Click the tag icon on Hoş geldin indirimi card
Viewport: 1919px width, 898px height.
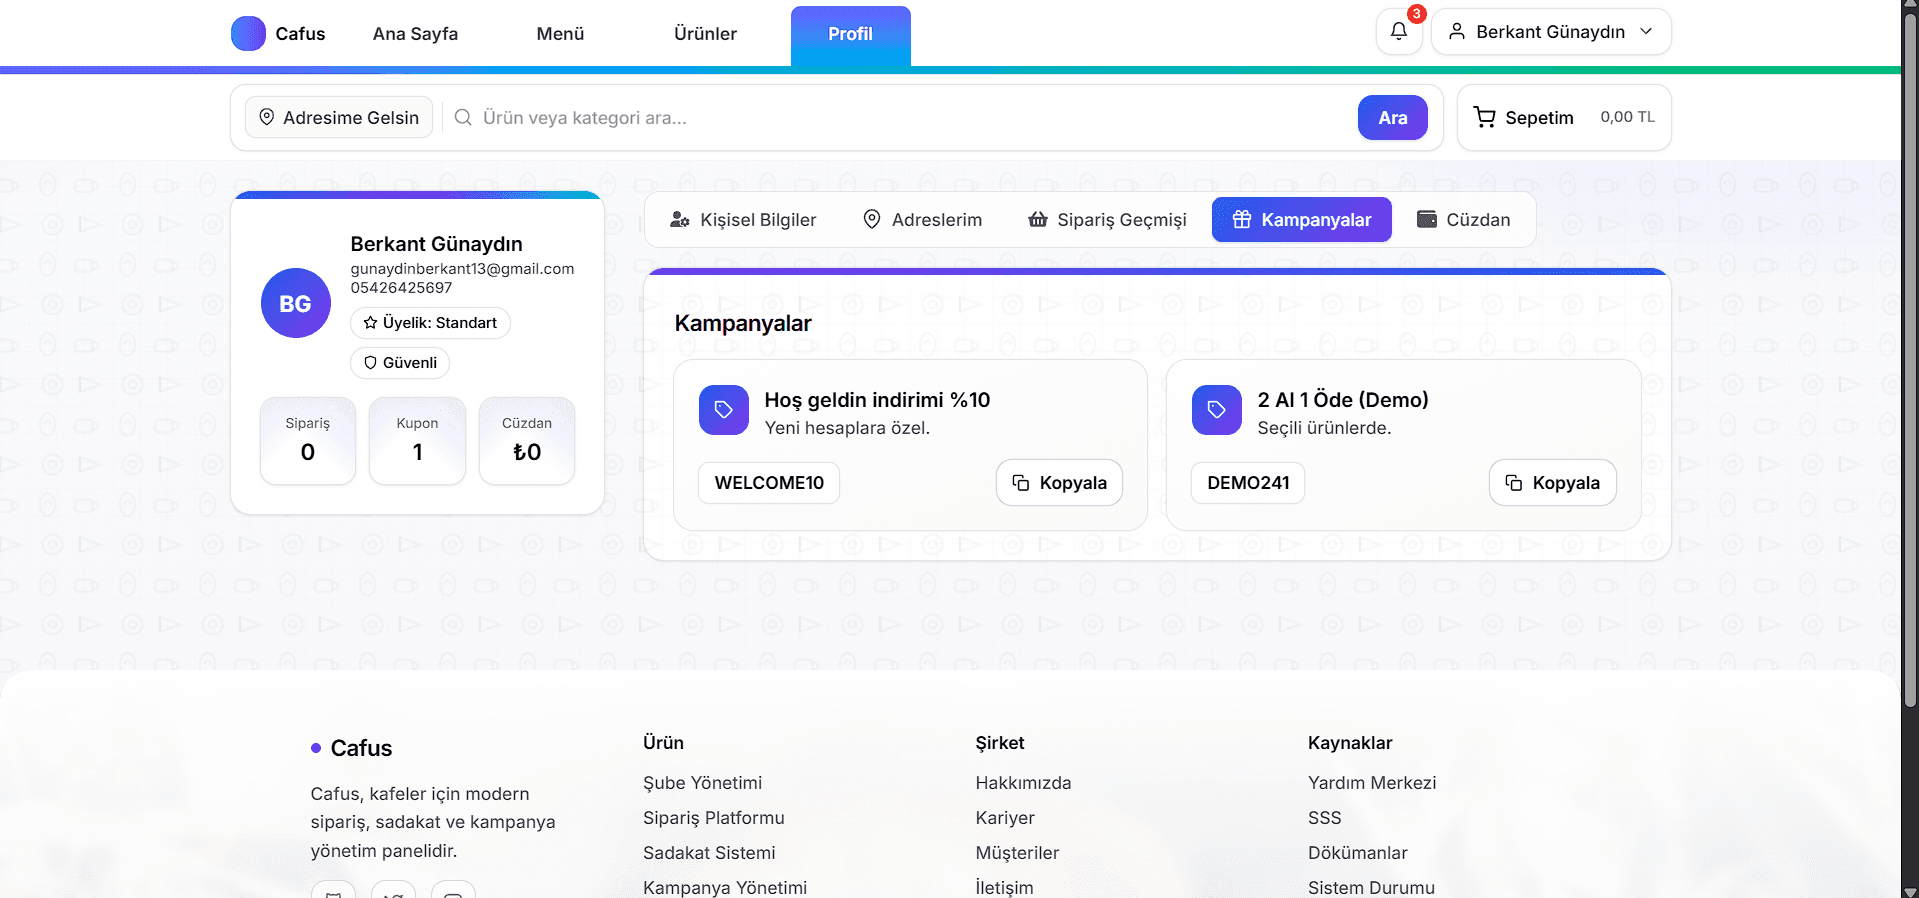pos(724,410)
